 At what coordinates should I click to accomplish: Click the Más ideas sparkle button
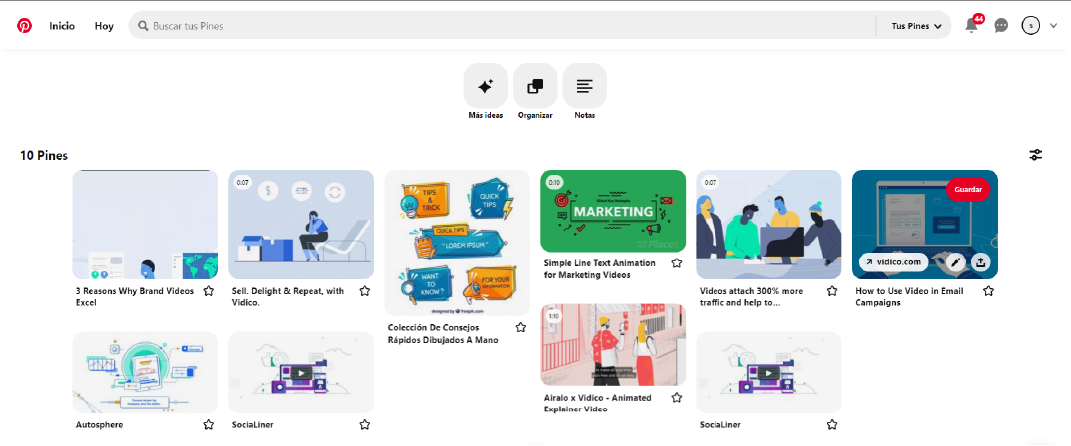click(x=486, y=85)
